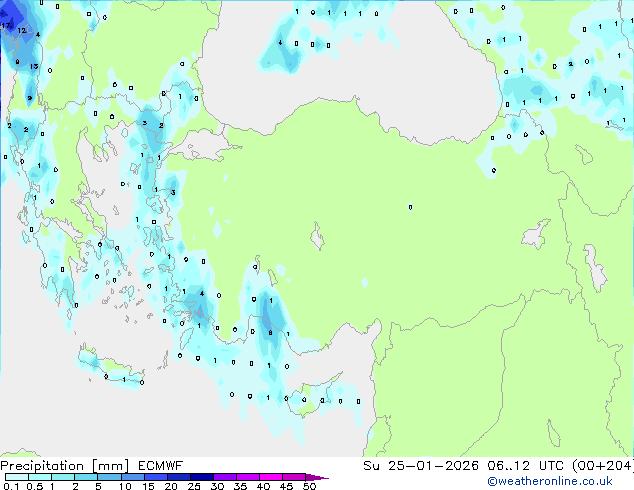
Task: Click the '12' precipitation value on map
Action: (x=21, y=30)
